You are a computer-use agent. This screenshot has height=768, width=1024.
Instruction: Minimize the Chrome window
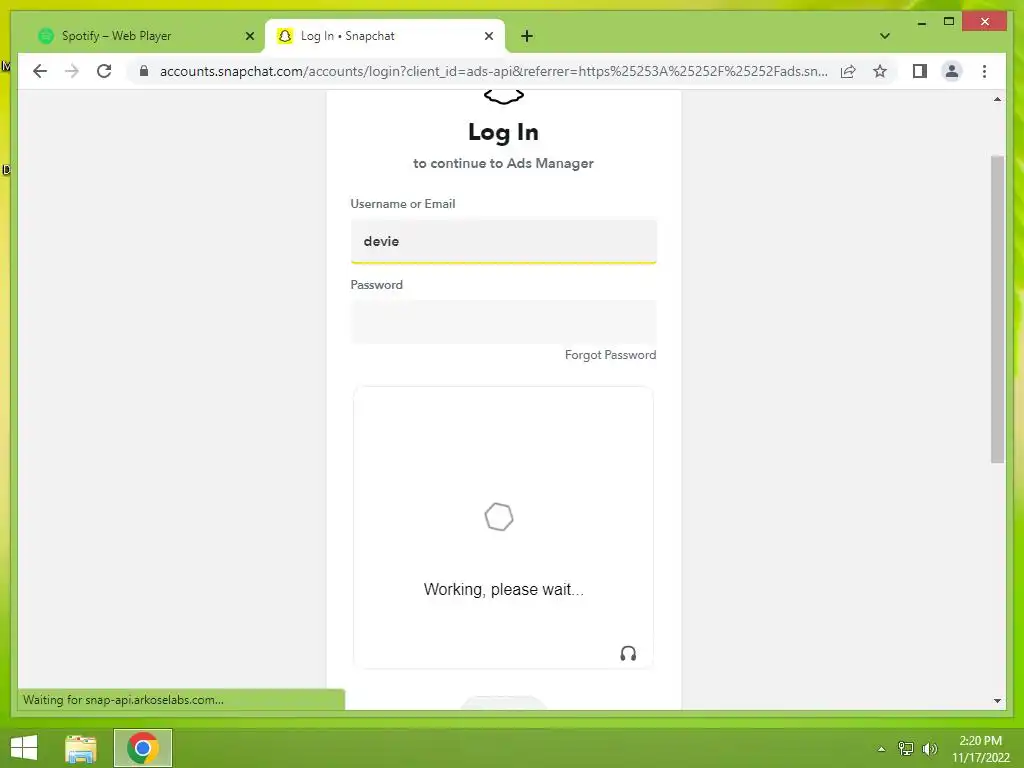[x=921, y=22]
